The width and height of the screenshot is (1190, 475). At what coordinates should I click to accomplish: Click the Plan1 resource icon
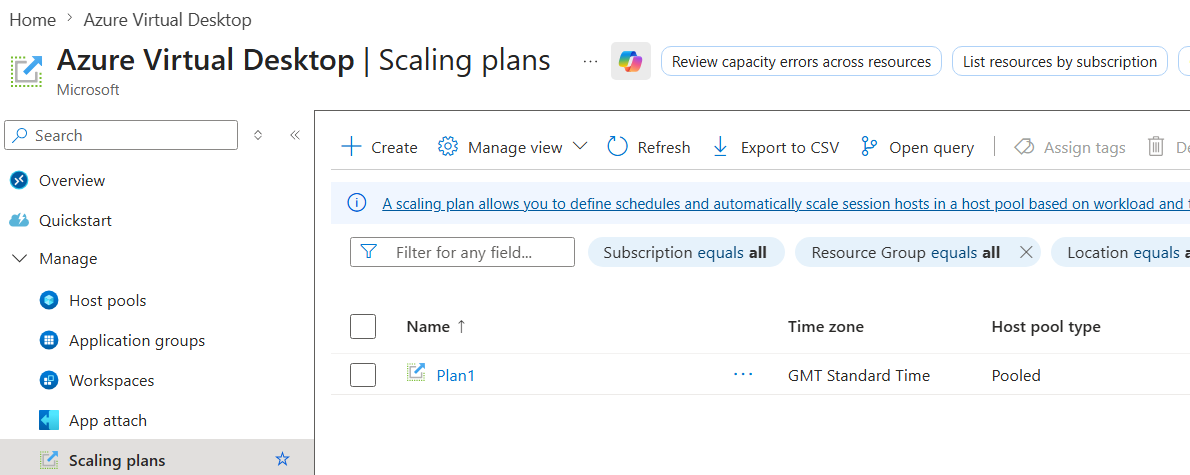(415, 373)
